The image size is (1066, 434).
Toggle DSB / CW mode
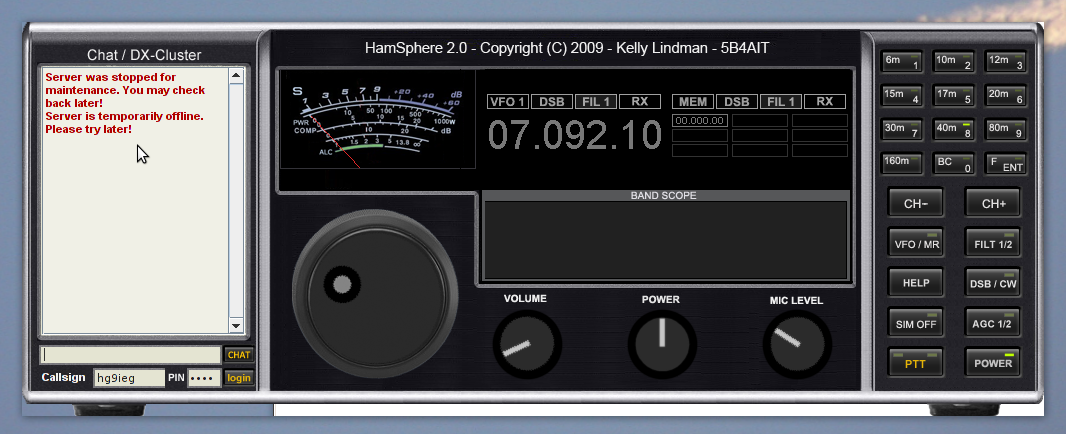[x=993, y=282]
